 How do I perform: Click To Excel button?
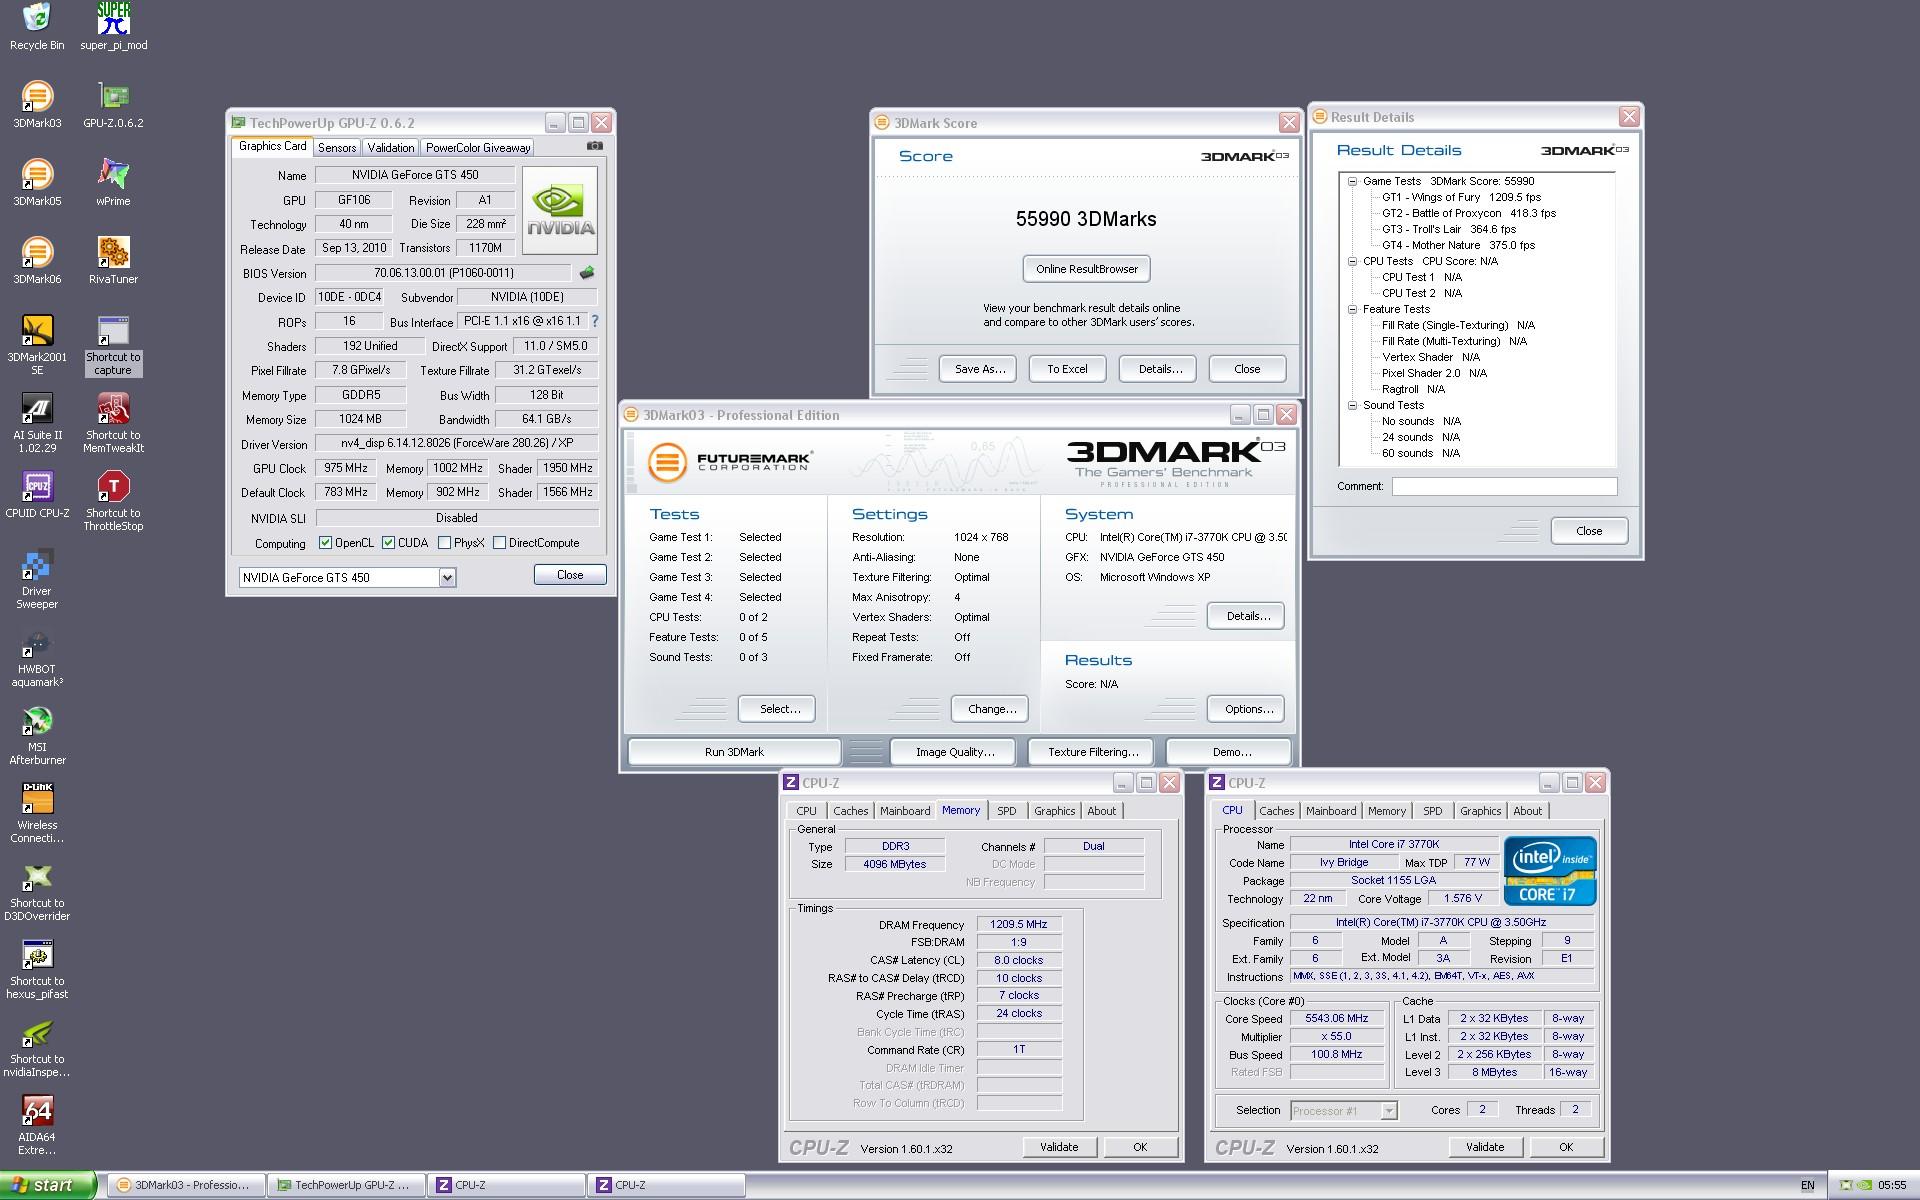[1067, 369]
